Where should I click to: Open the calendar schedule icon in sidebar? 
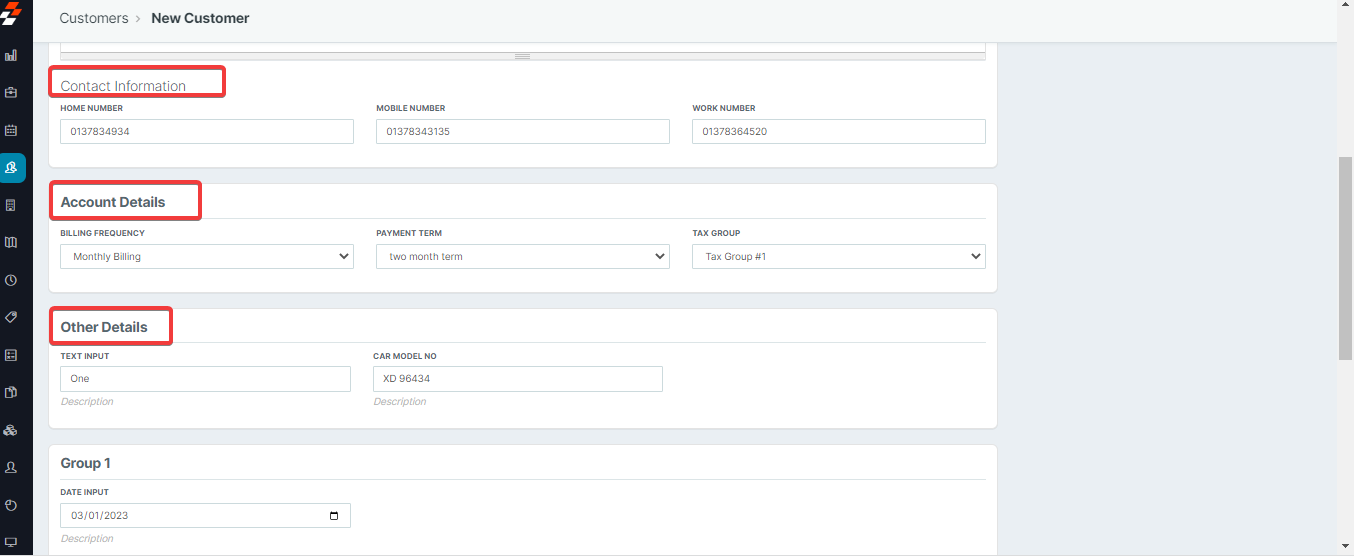point(11,130)
